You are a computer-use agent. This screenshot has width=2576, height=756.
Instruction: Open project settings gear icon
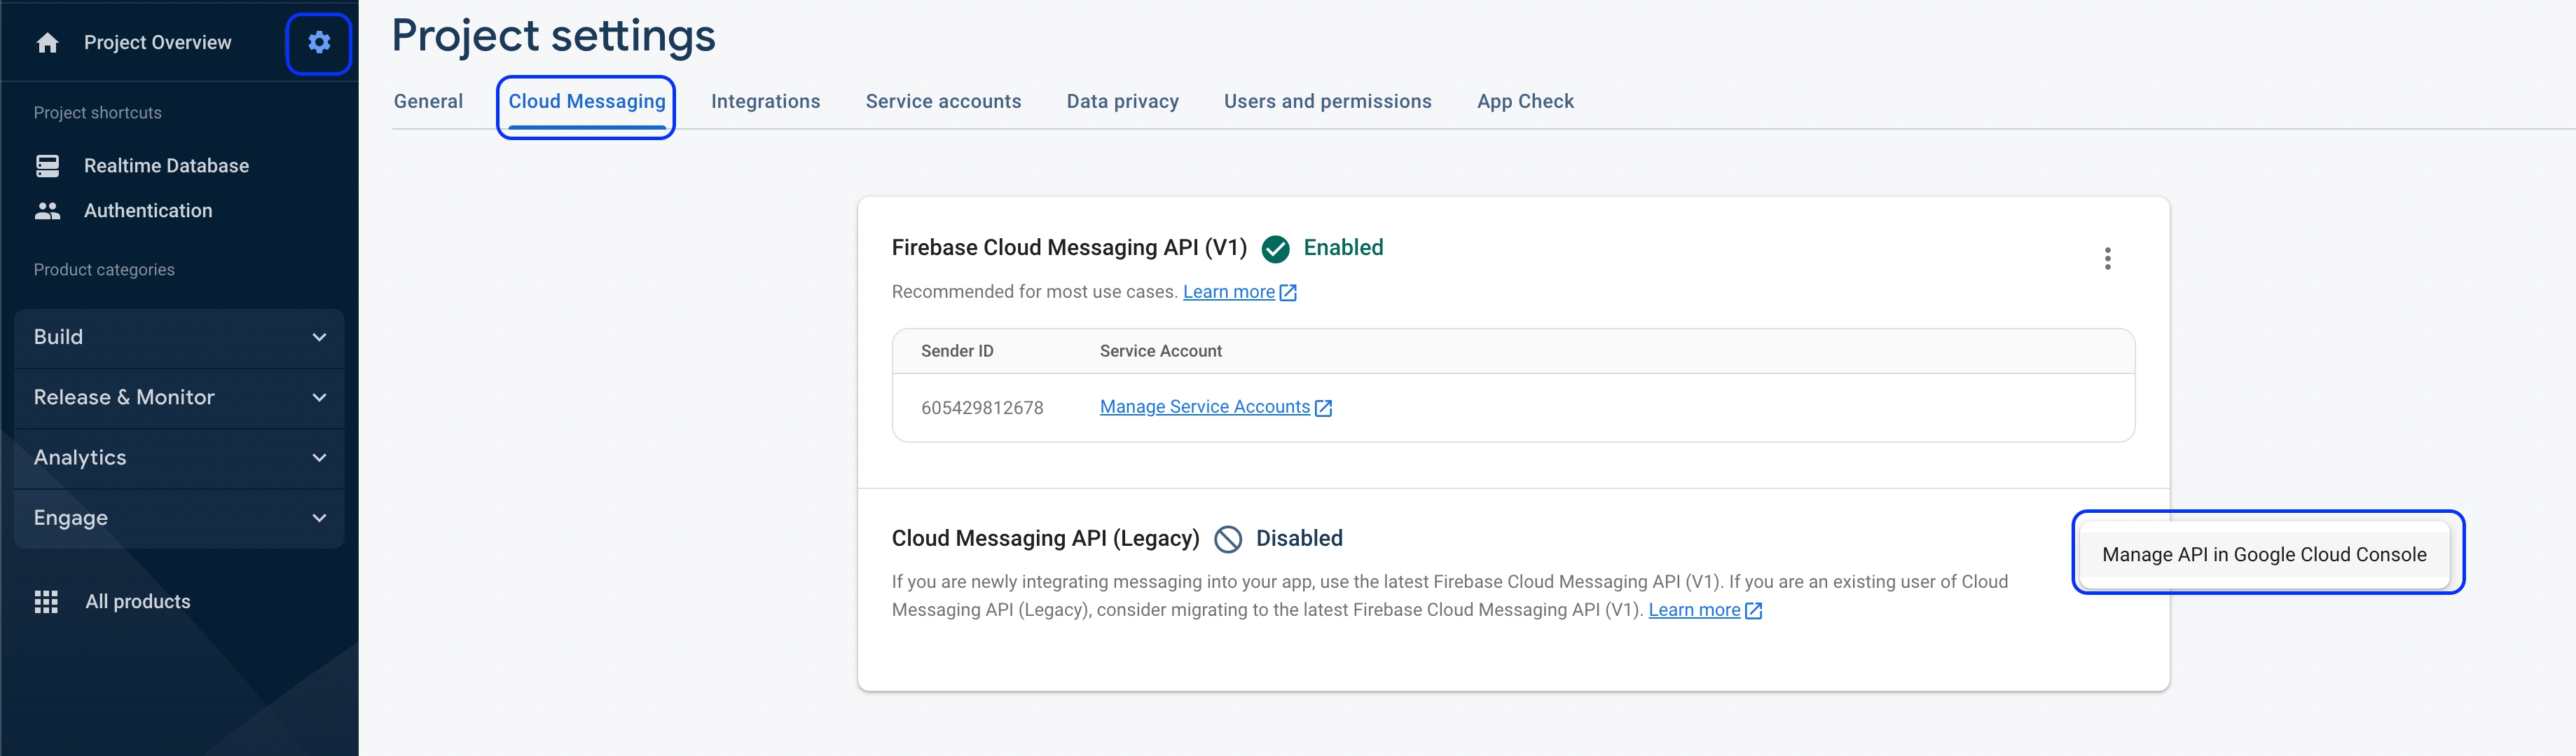click(319, 43)
